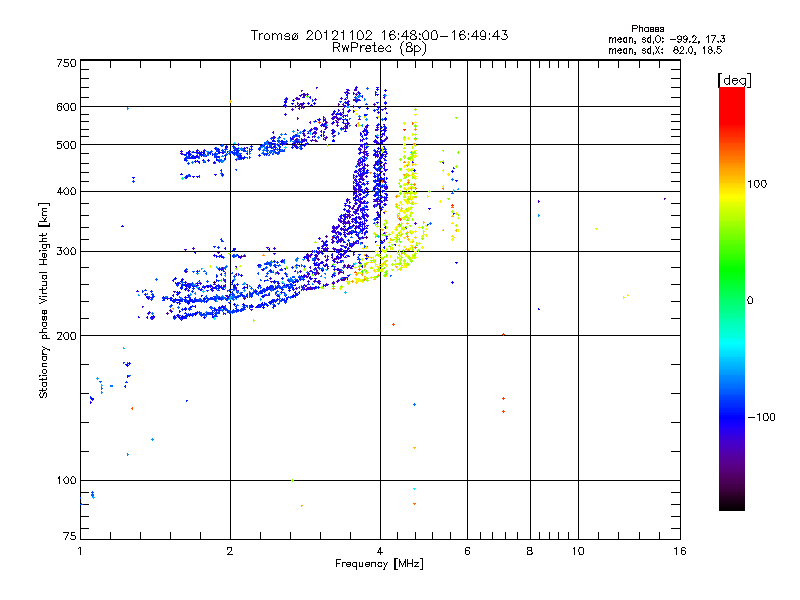Click the plot title 'Tromsø 20121102 16:48:00-16:49:43'
This screenshot has height=600, width=800.
[379, 35]
